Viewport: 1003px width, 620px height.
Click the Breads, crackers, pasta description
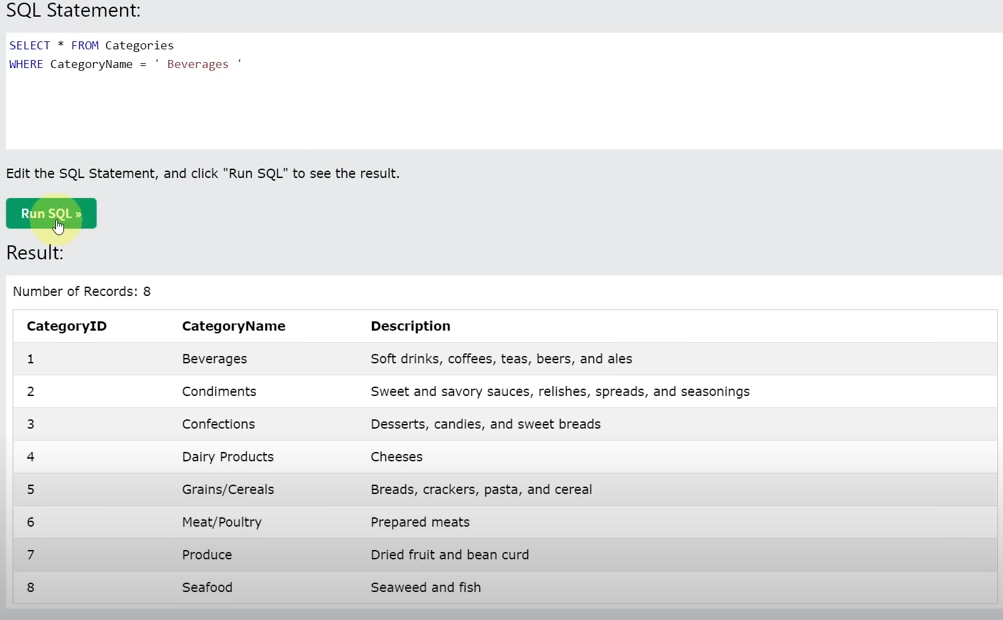(481, 489)
